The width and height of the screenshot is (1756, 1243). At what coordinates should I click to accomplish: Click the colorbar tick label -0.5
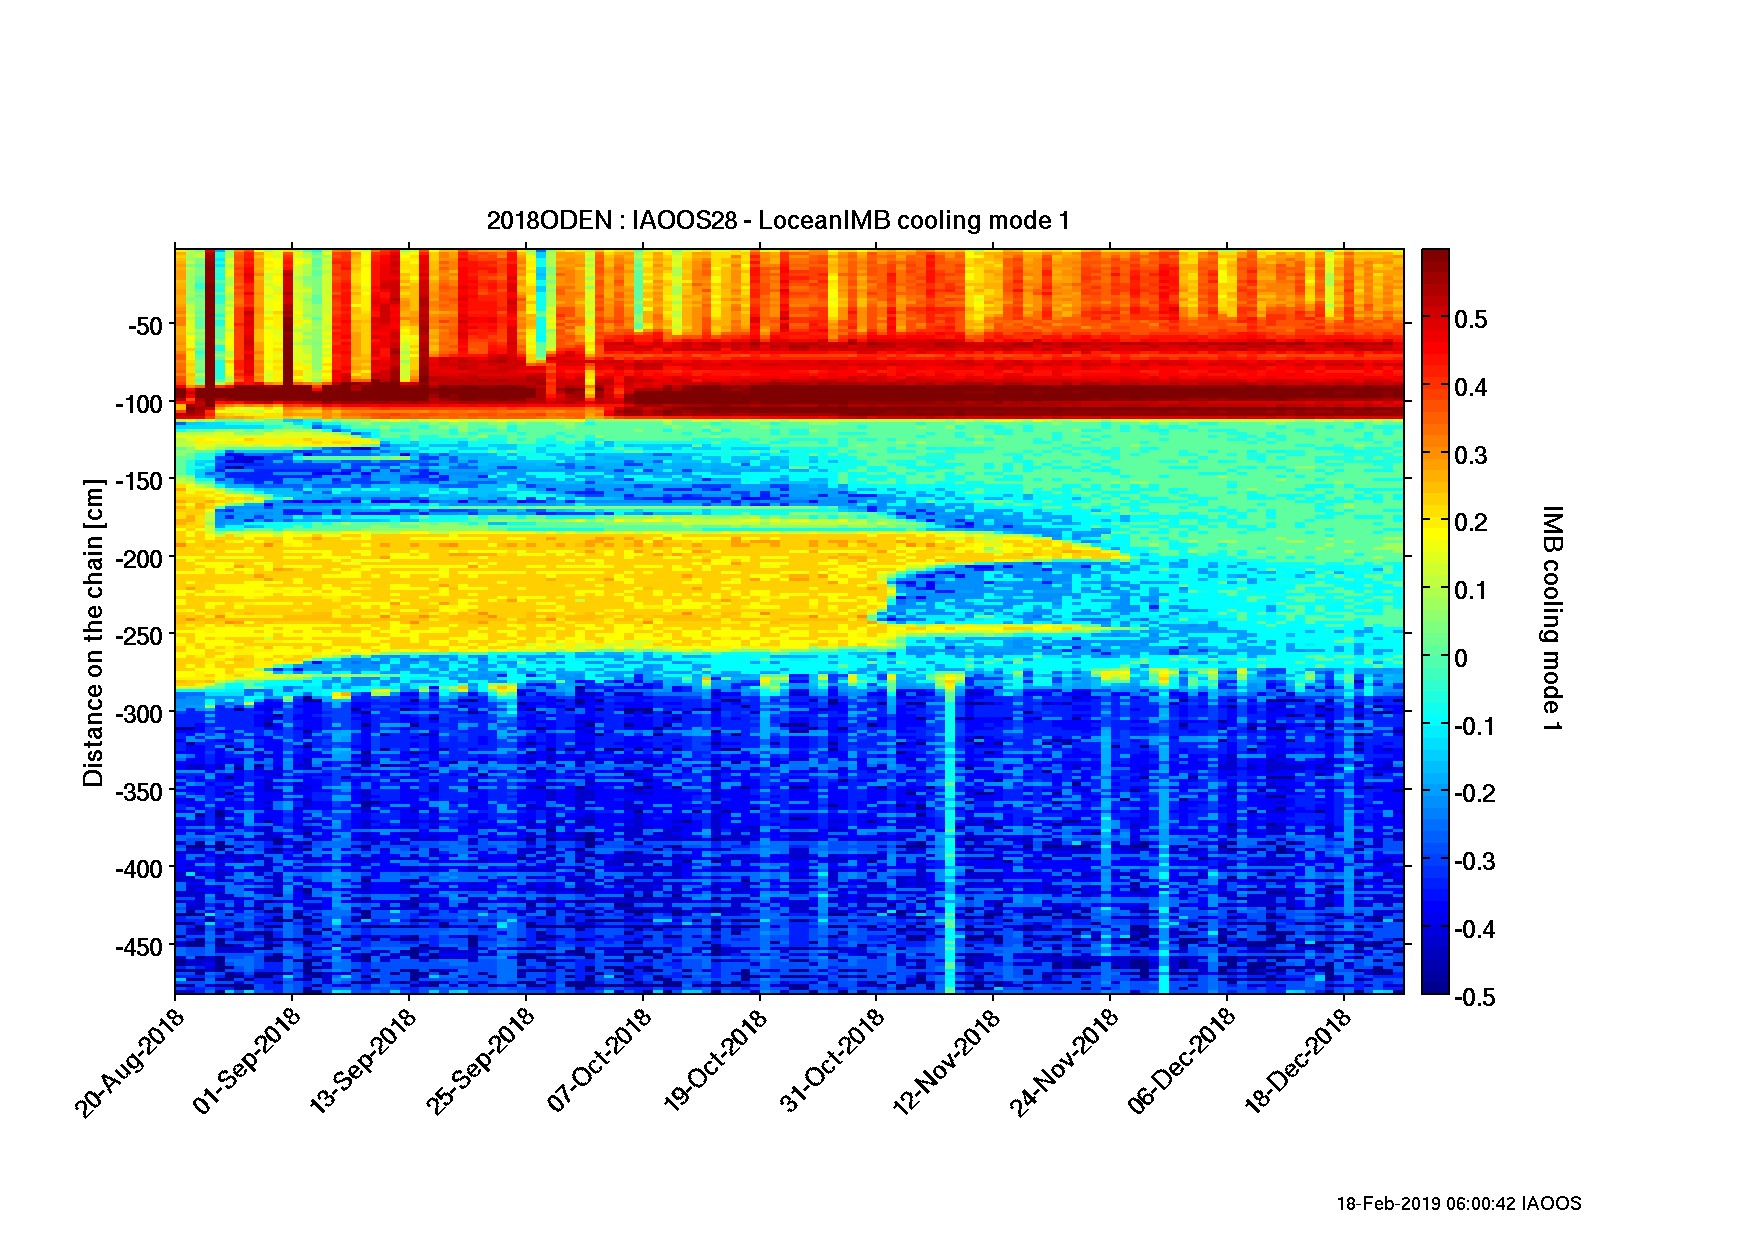[1474, 997]
